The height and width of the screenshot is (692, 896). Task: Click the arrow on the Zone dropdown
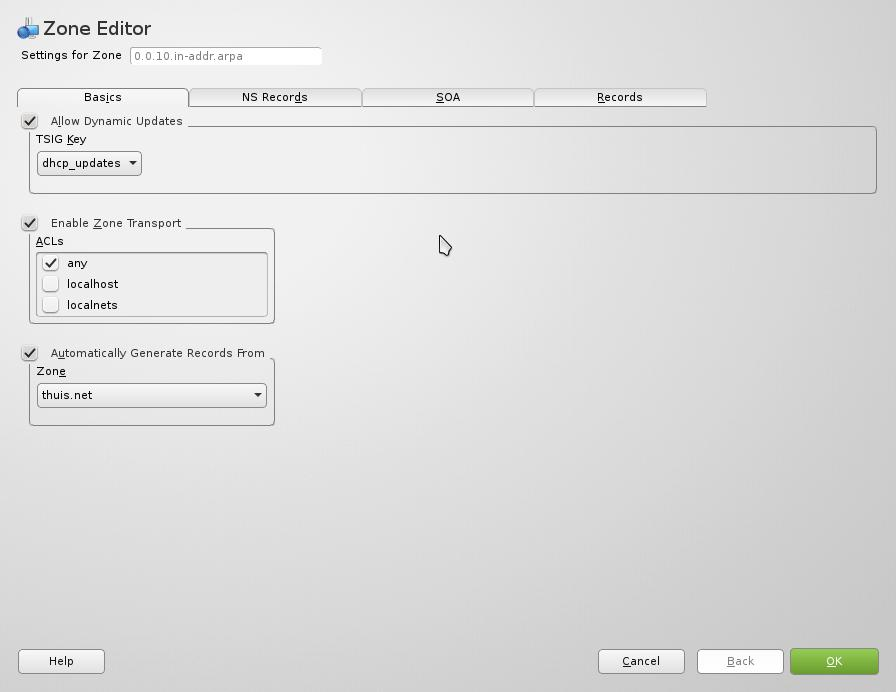pyautogui.click(x=257, y=395)
